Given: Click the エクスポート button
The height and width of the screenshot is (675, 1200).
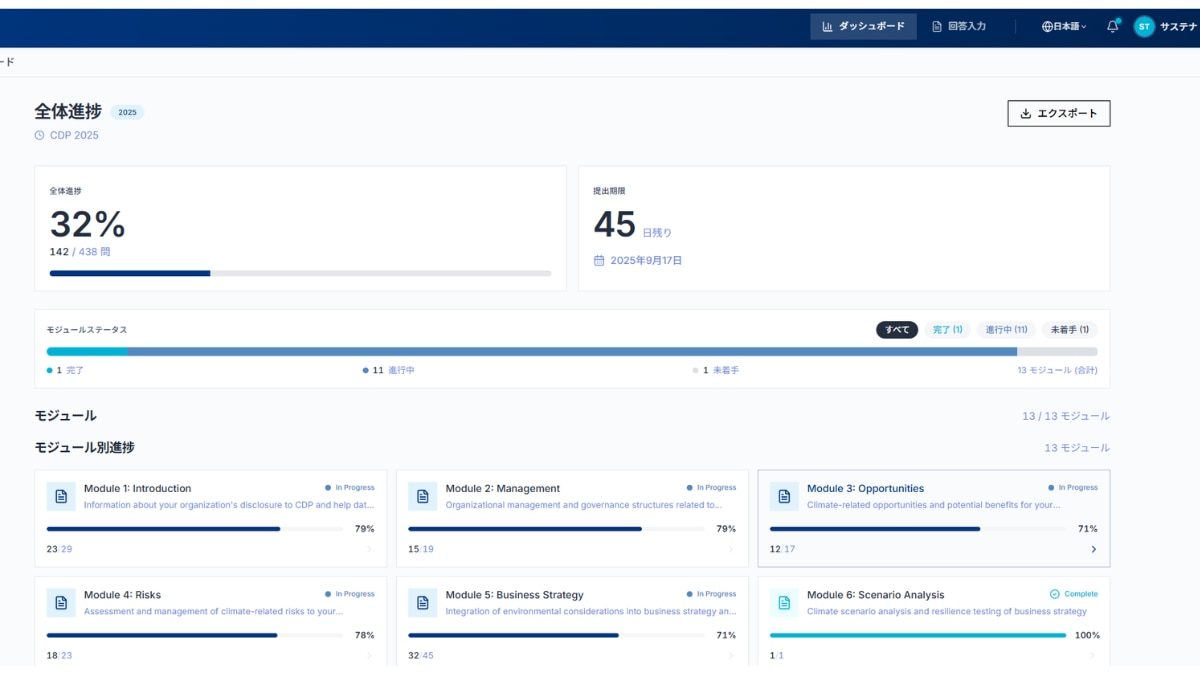Looking at the screenshot, I should [1058, 114].
